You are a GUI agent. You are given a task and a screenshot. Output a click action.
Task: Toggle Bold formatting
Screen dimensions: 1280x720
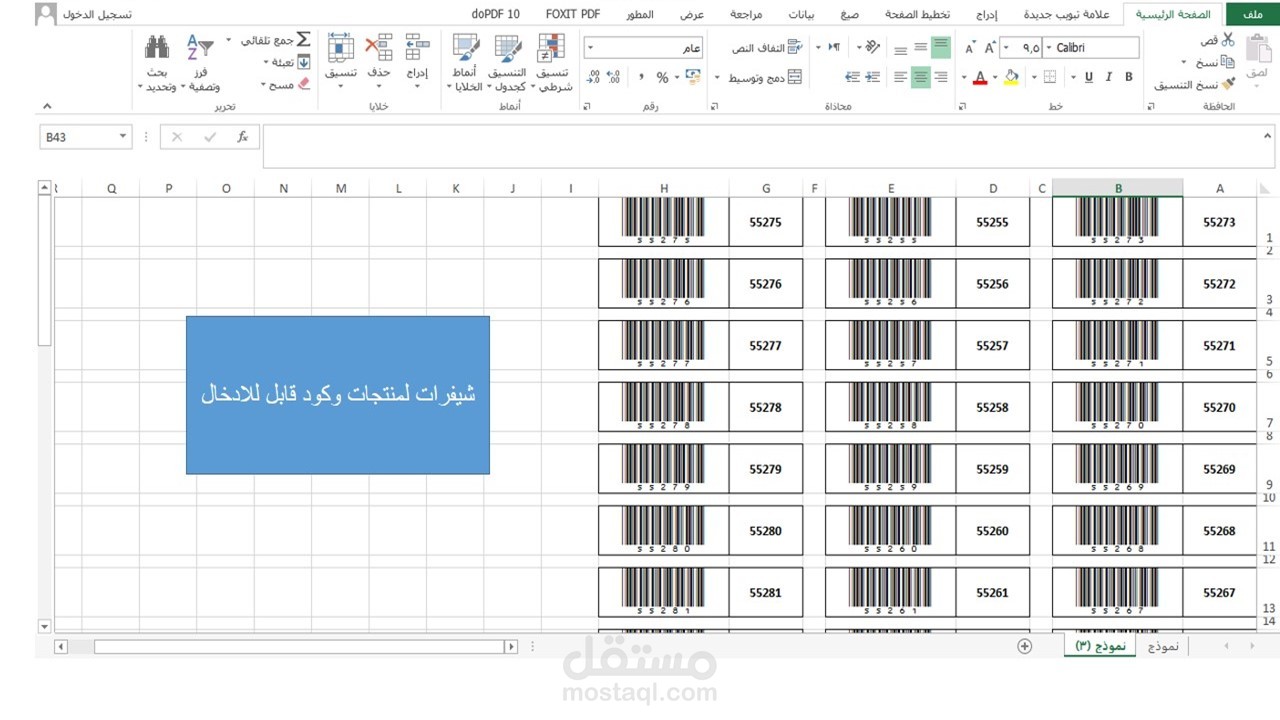[x=1129, y=77]
